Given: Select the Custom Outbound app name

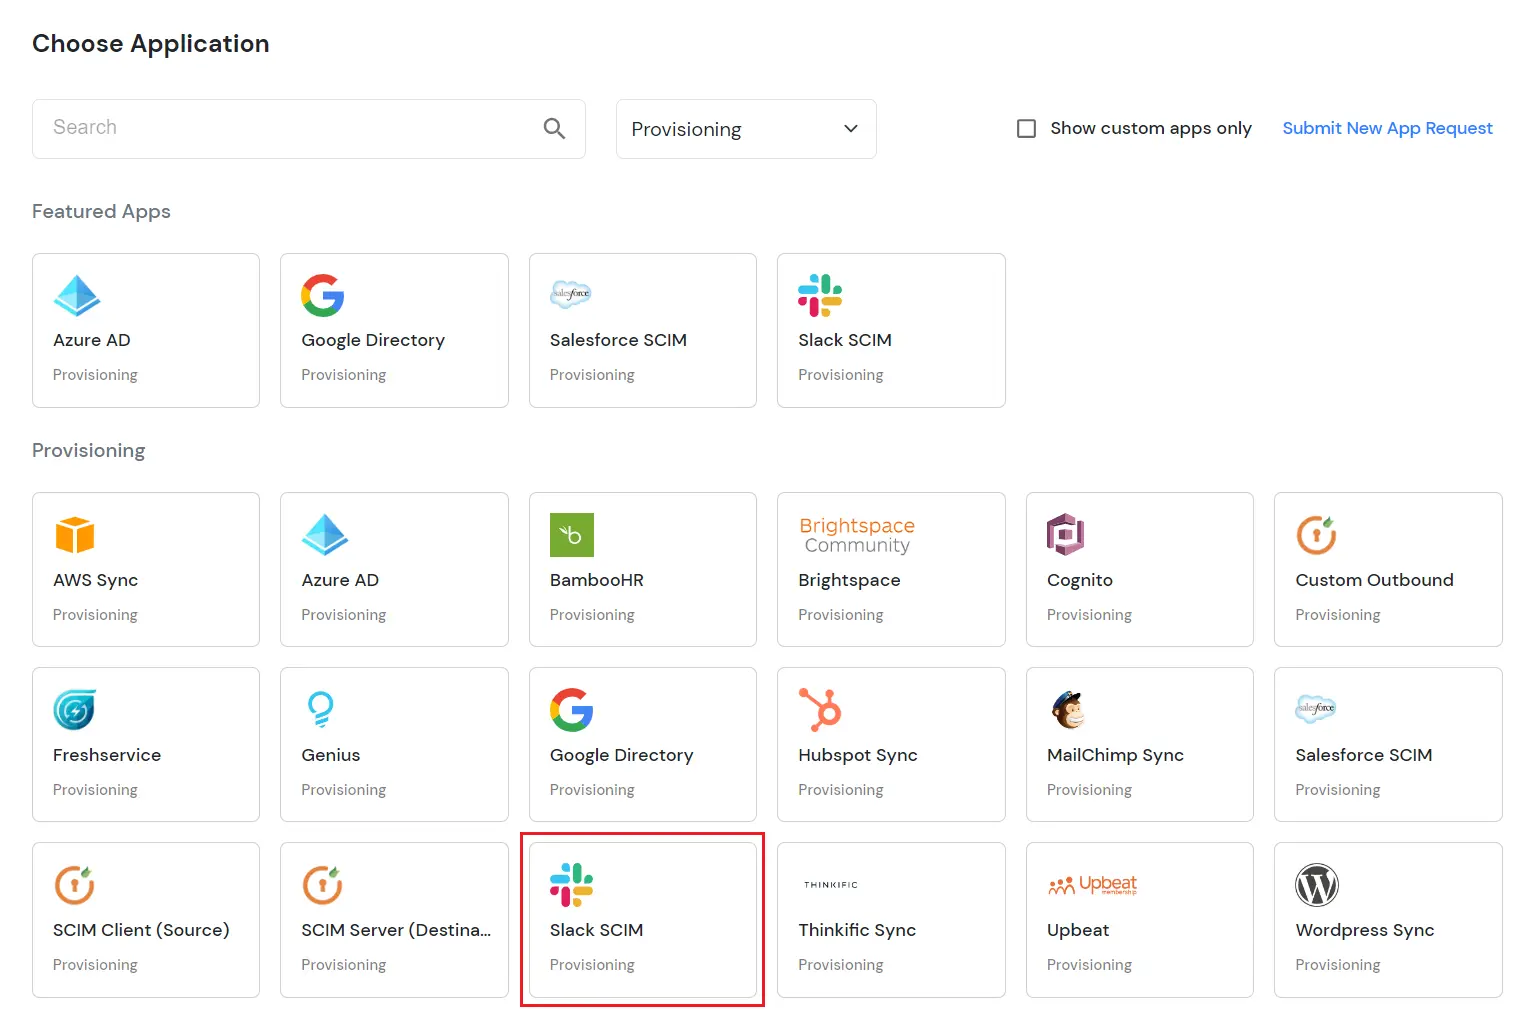Looking at the screenshot, I should pos(1374,580).
